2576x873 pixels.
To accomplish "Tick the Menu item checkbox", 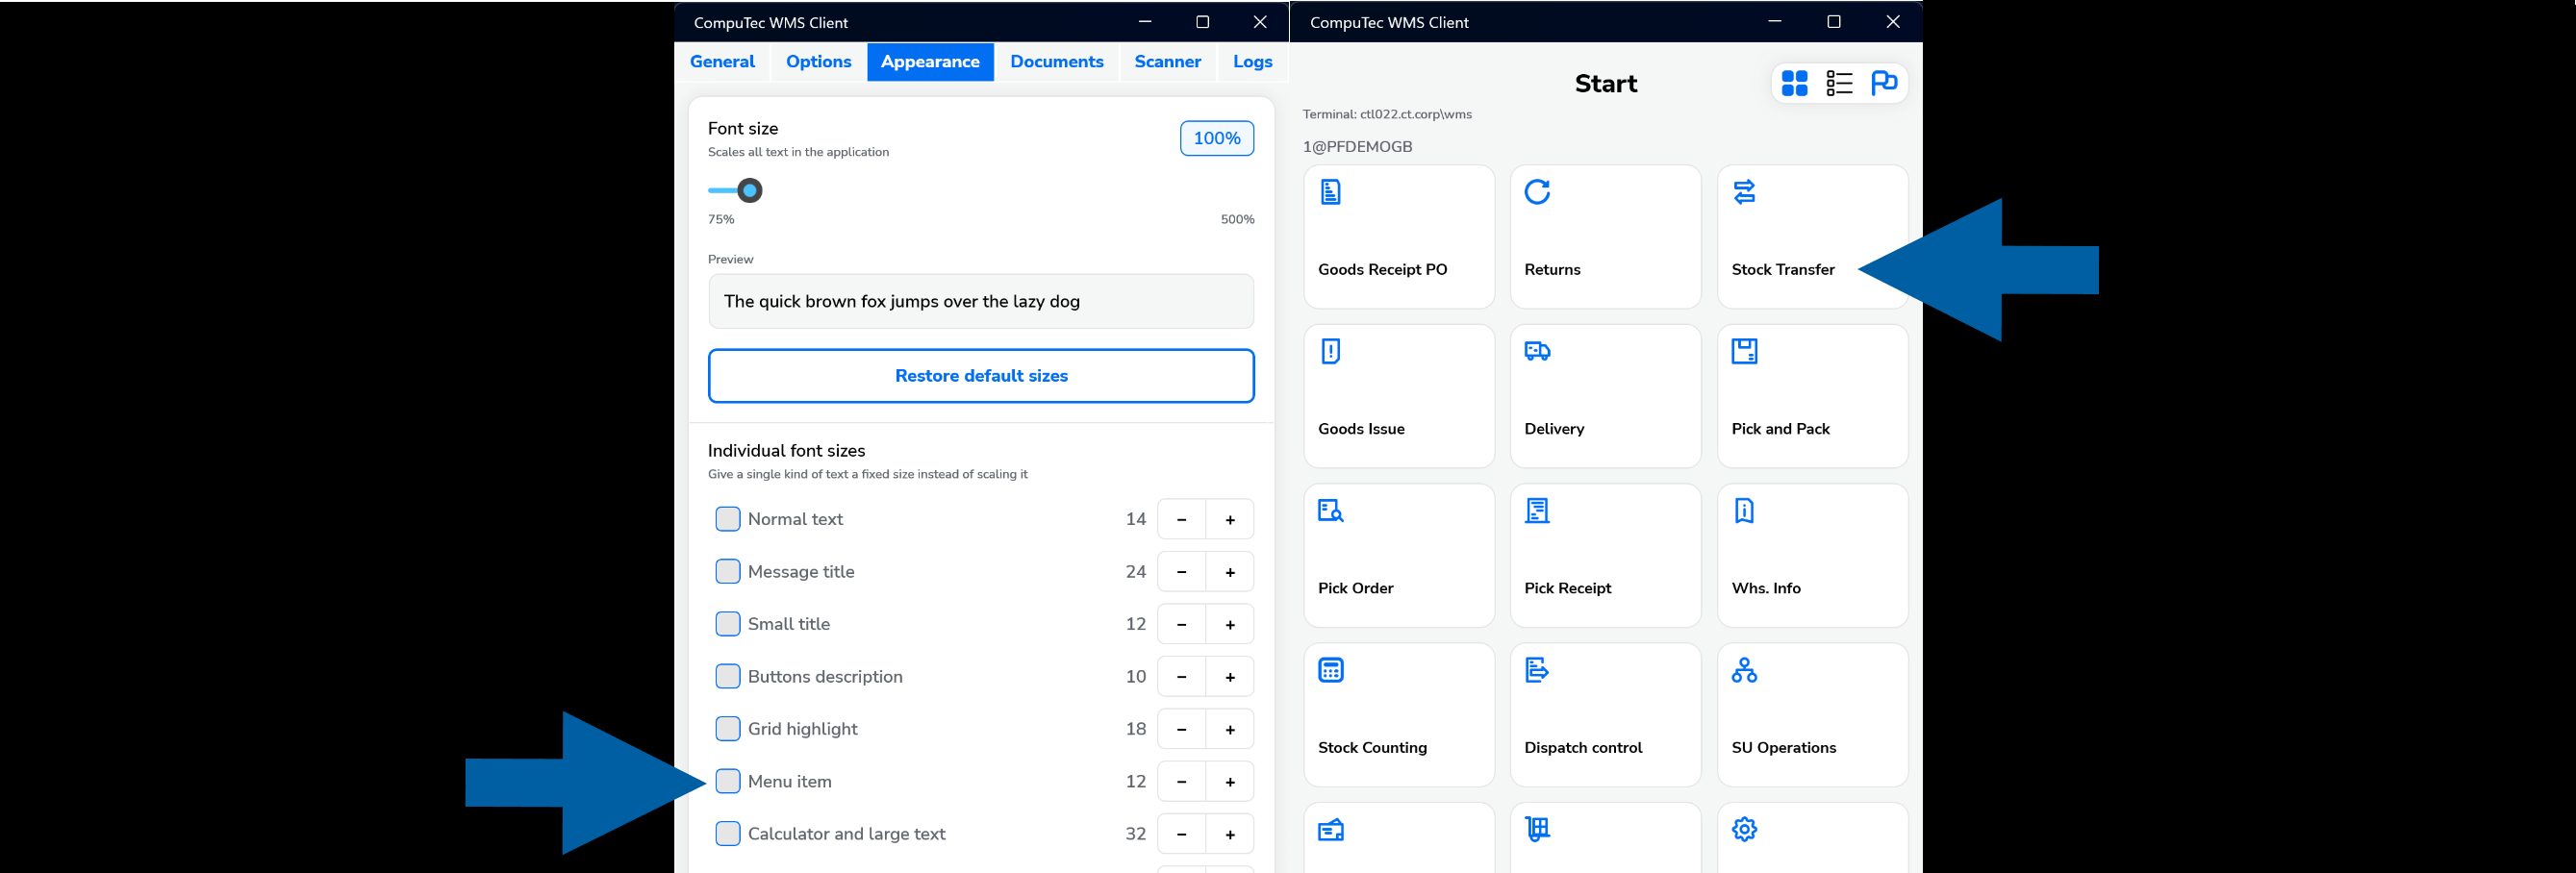I will [728, 781].
